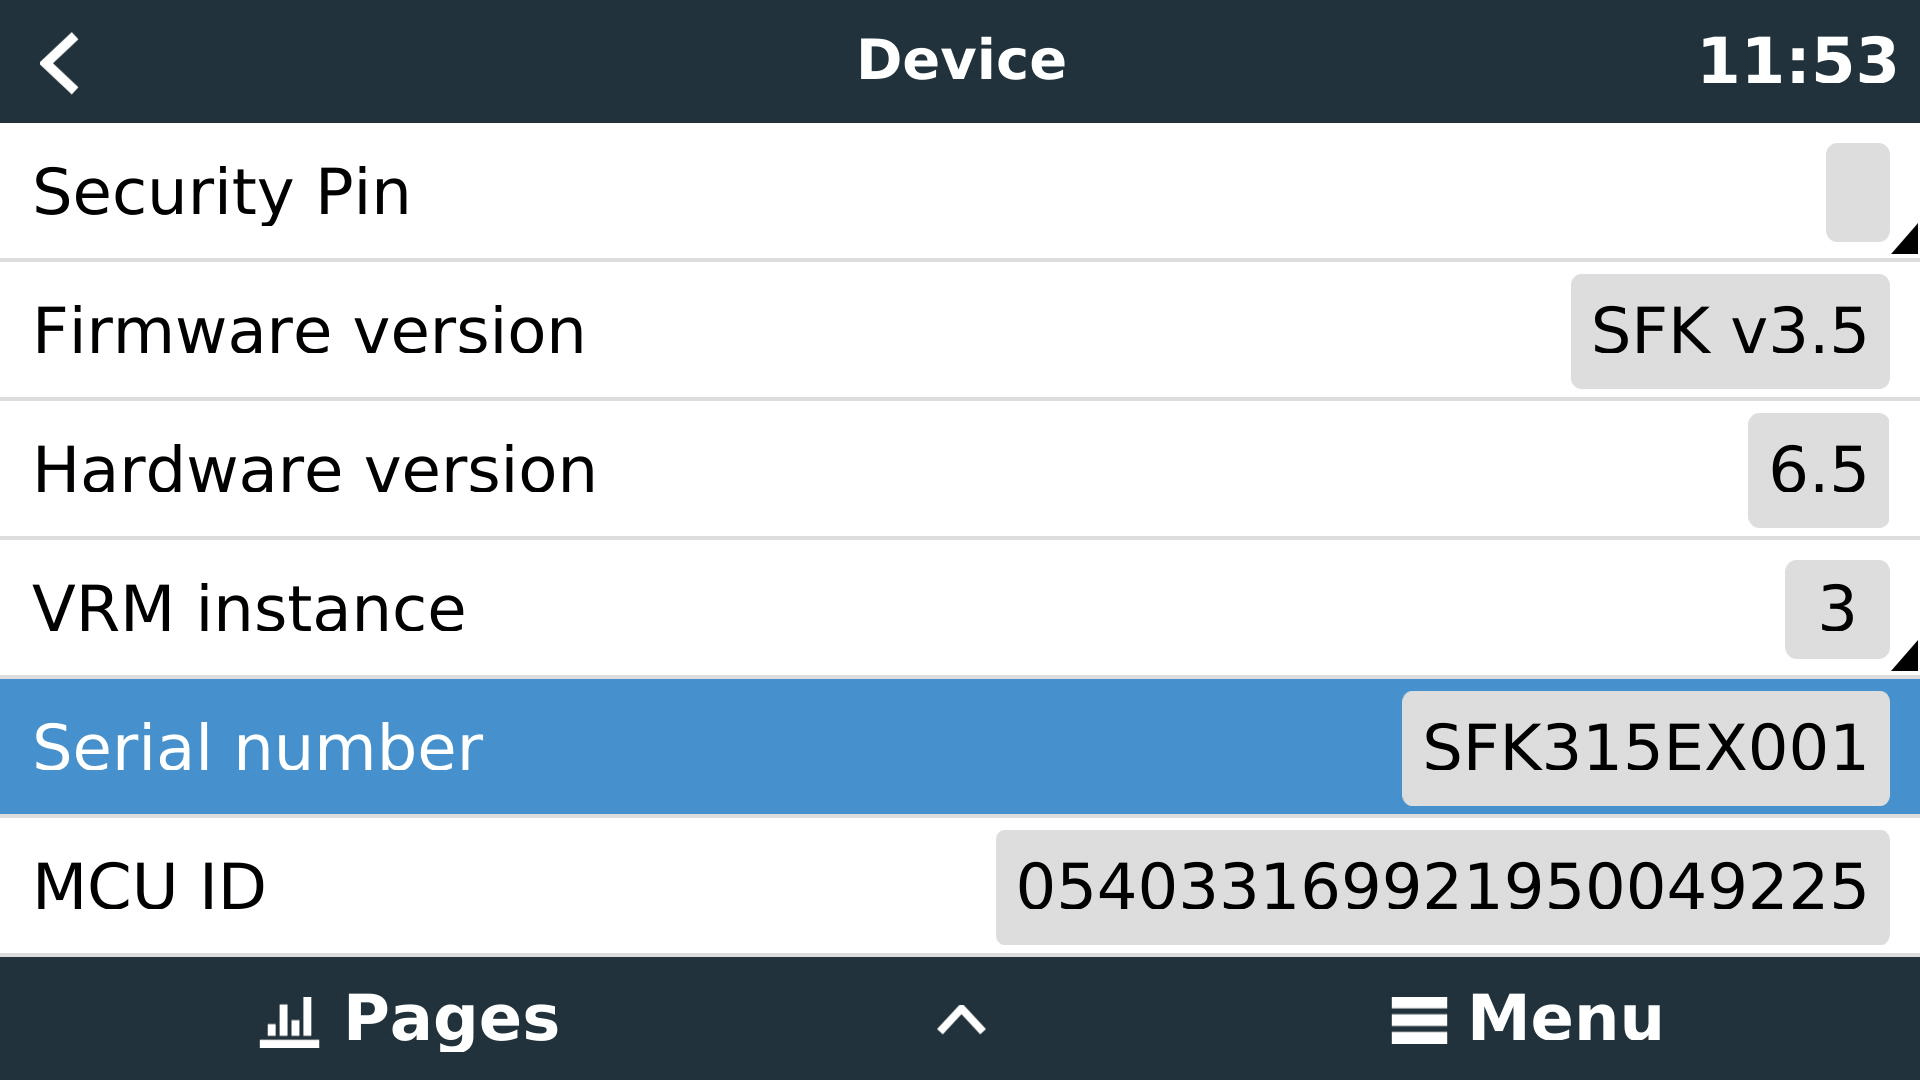Click the serial value SFK315EX001
Screen dimensions: 1920x1080
1645,748
